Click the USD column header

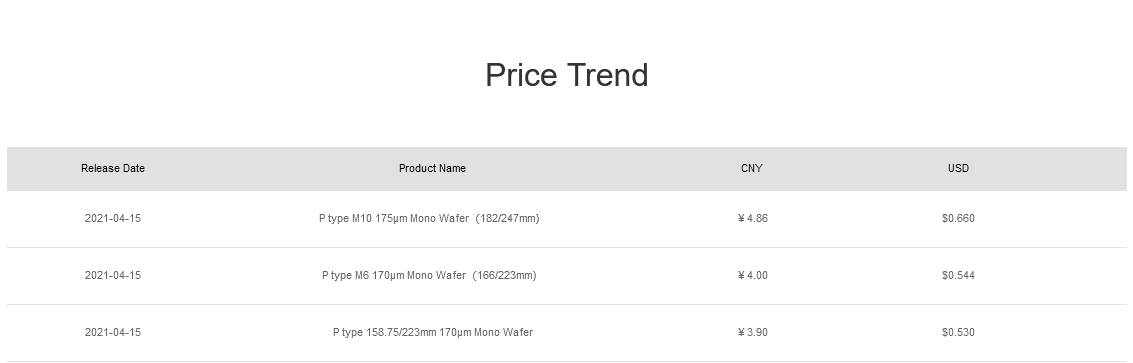pyautogui.click(x=958, y=168)
